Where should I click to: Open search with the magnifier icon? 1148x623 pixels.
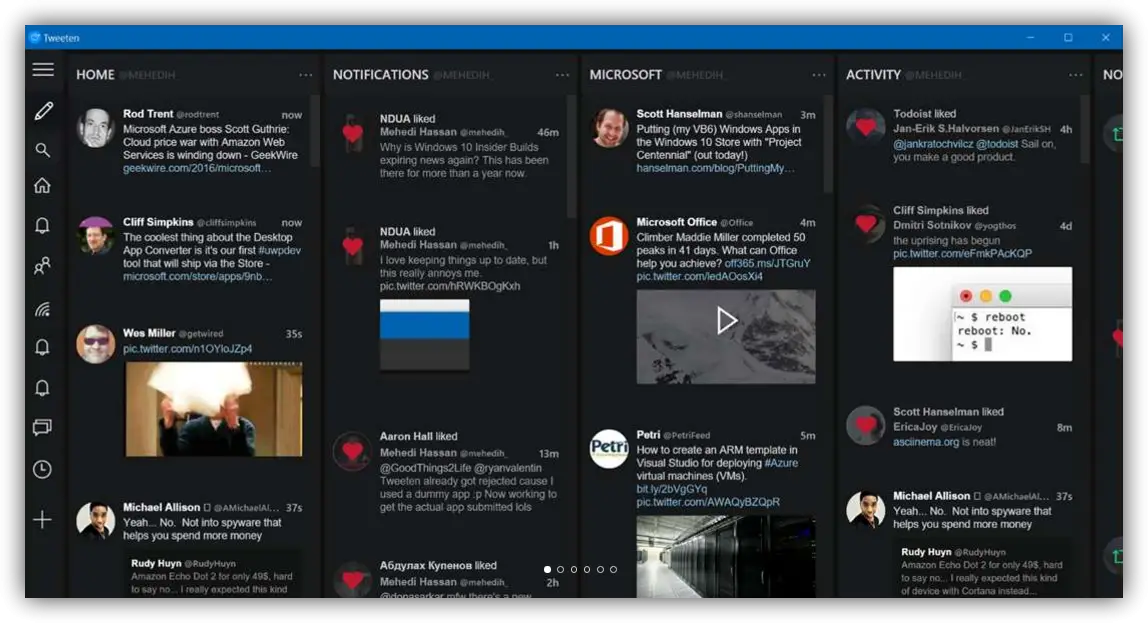coord(42,150)
